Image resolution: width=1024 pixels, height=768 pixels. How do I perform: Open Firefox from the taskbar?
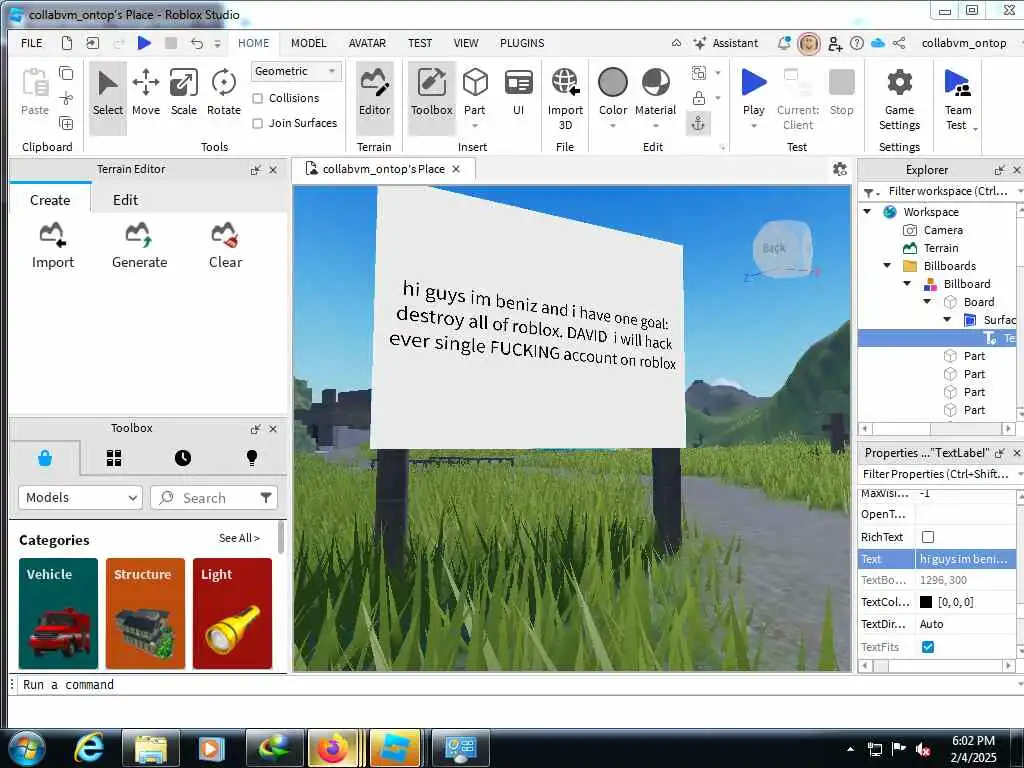[333, 749]
